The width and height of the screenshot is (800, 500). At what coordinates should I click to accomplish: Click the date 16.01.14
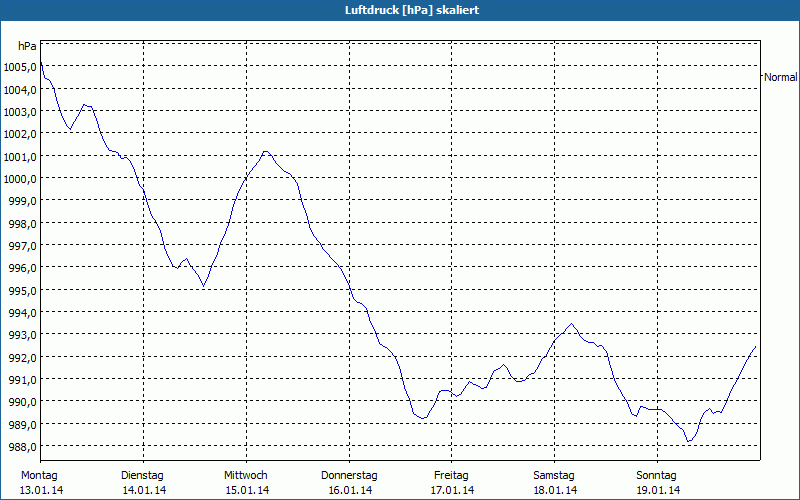coord(350,491)
